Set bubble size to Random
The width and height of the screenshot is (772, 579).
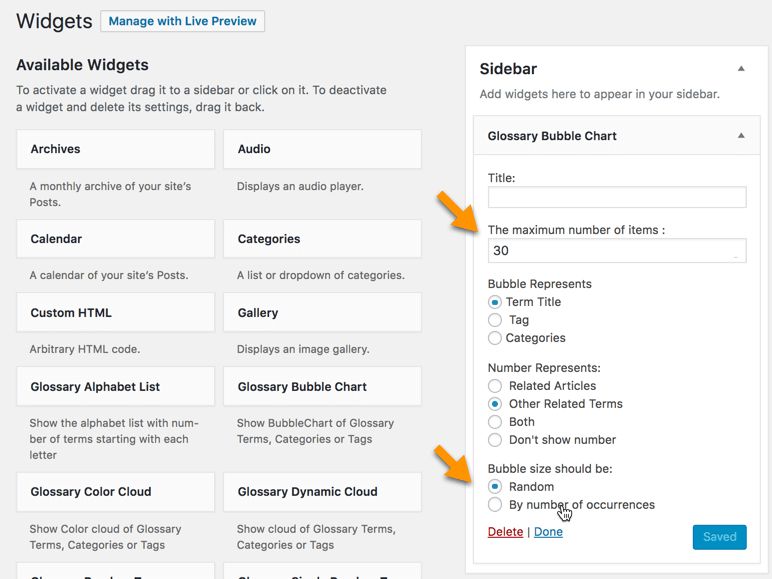495,487
